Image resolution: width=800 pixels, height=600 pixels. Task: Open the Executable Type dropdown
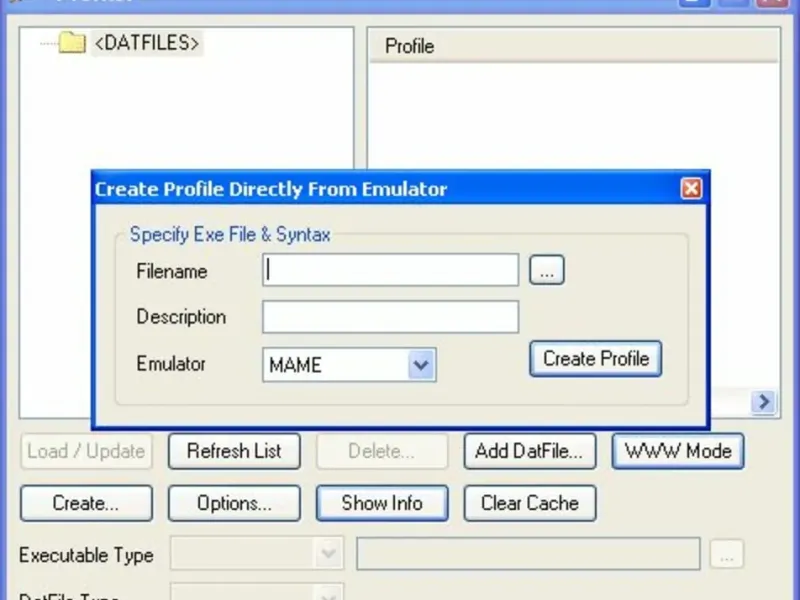(x=257, y=553)
